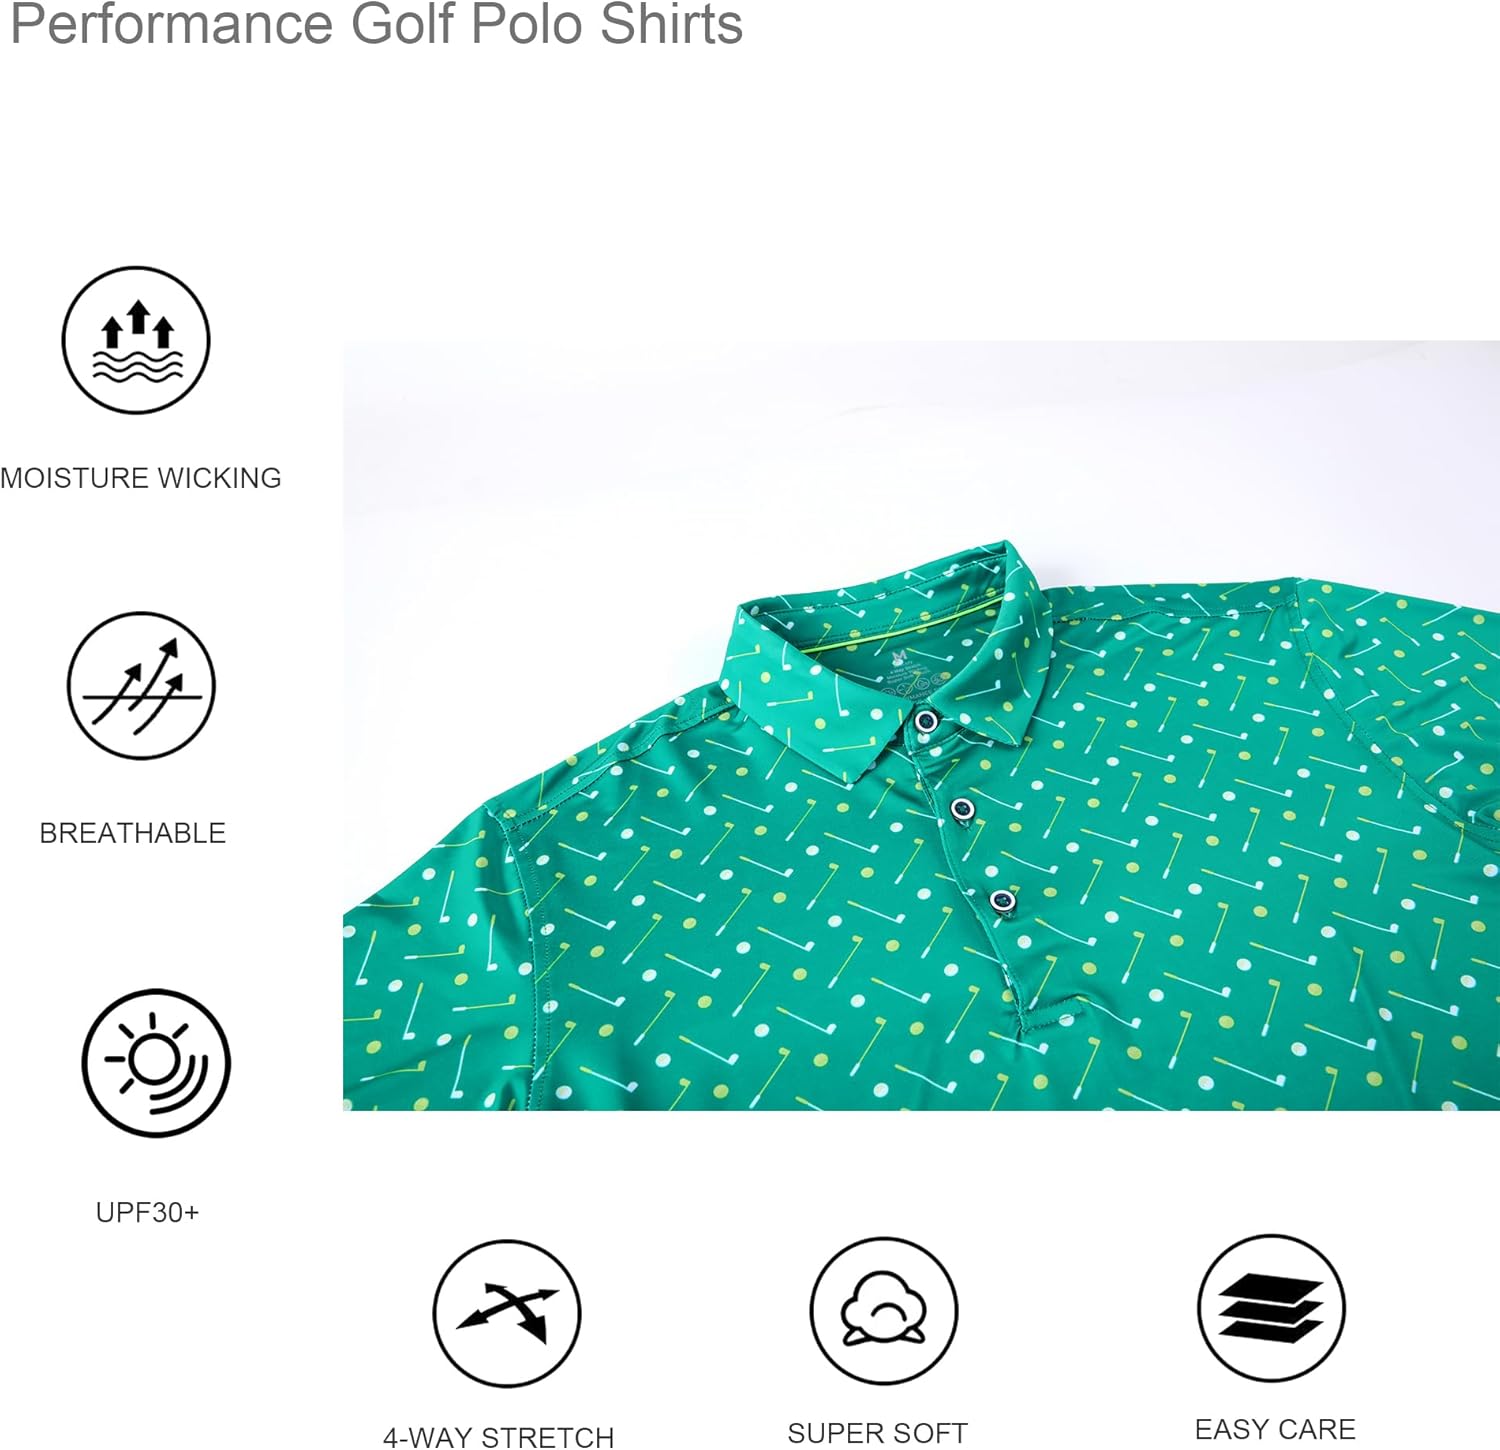The image size is (1500, 1450).
Task: Select the EASY CARE label
Action: pyautogui.click(x=1275, y=1429)
